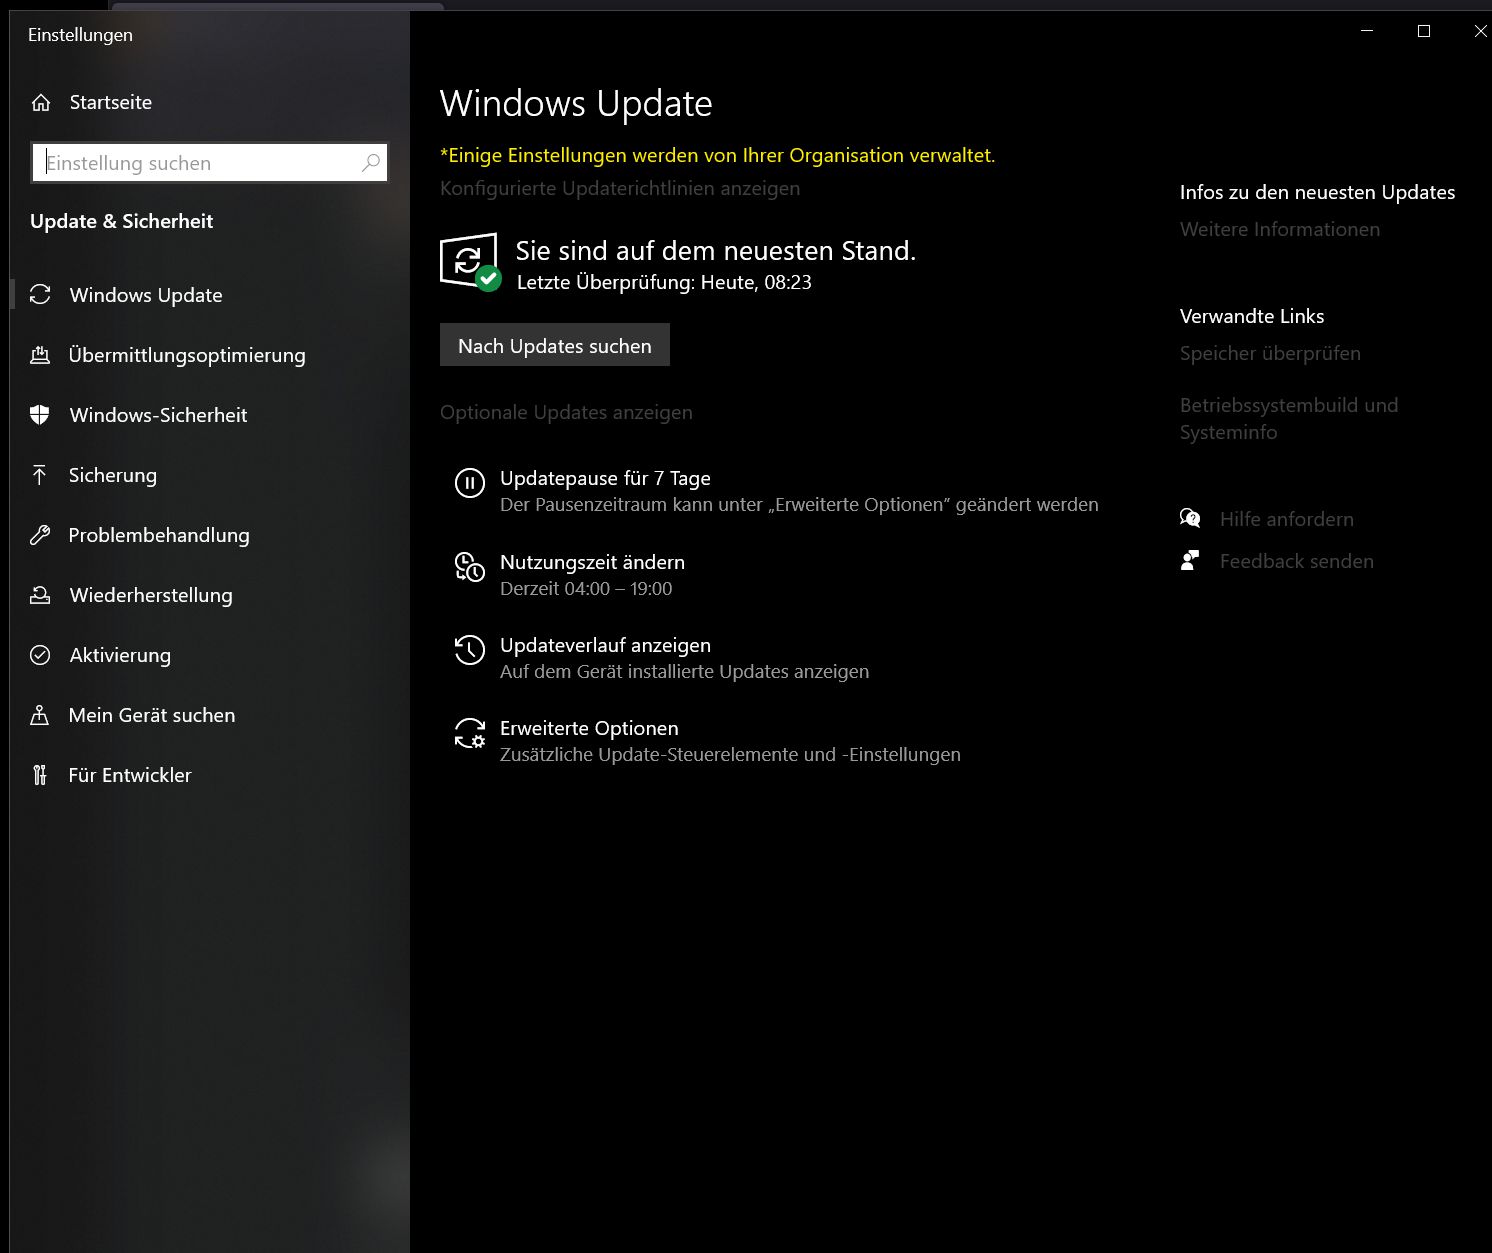This screenshot has height=1253, width=1492.
Task: Click the Problembehandlung wrench icon
Action: pos(40,534)
